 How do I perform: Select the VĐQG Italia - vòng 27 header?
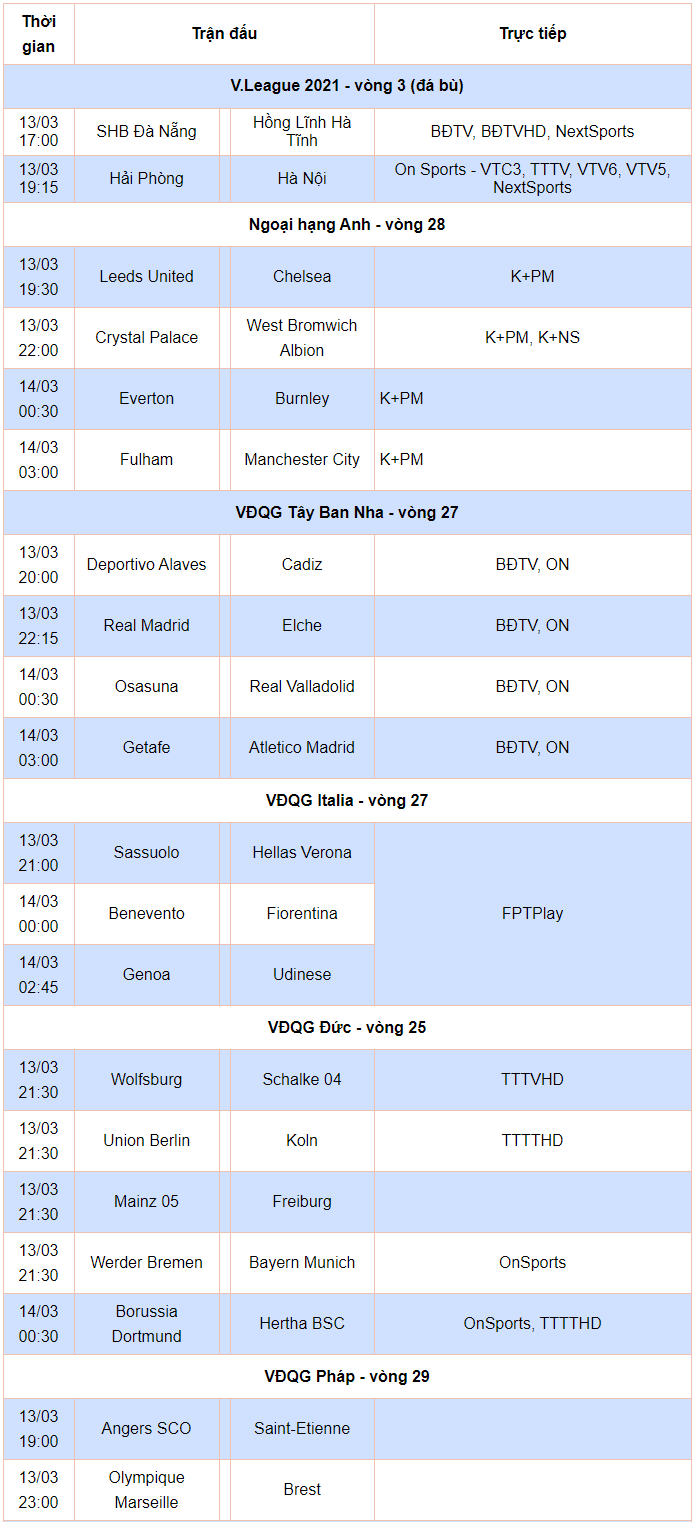pyautogui.click(x=347, y=801)
